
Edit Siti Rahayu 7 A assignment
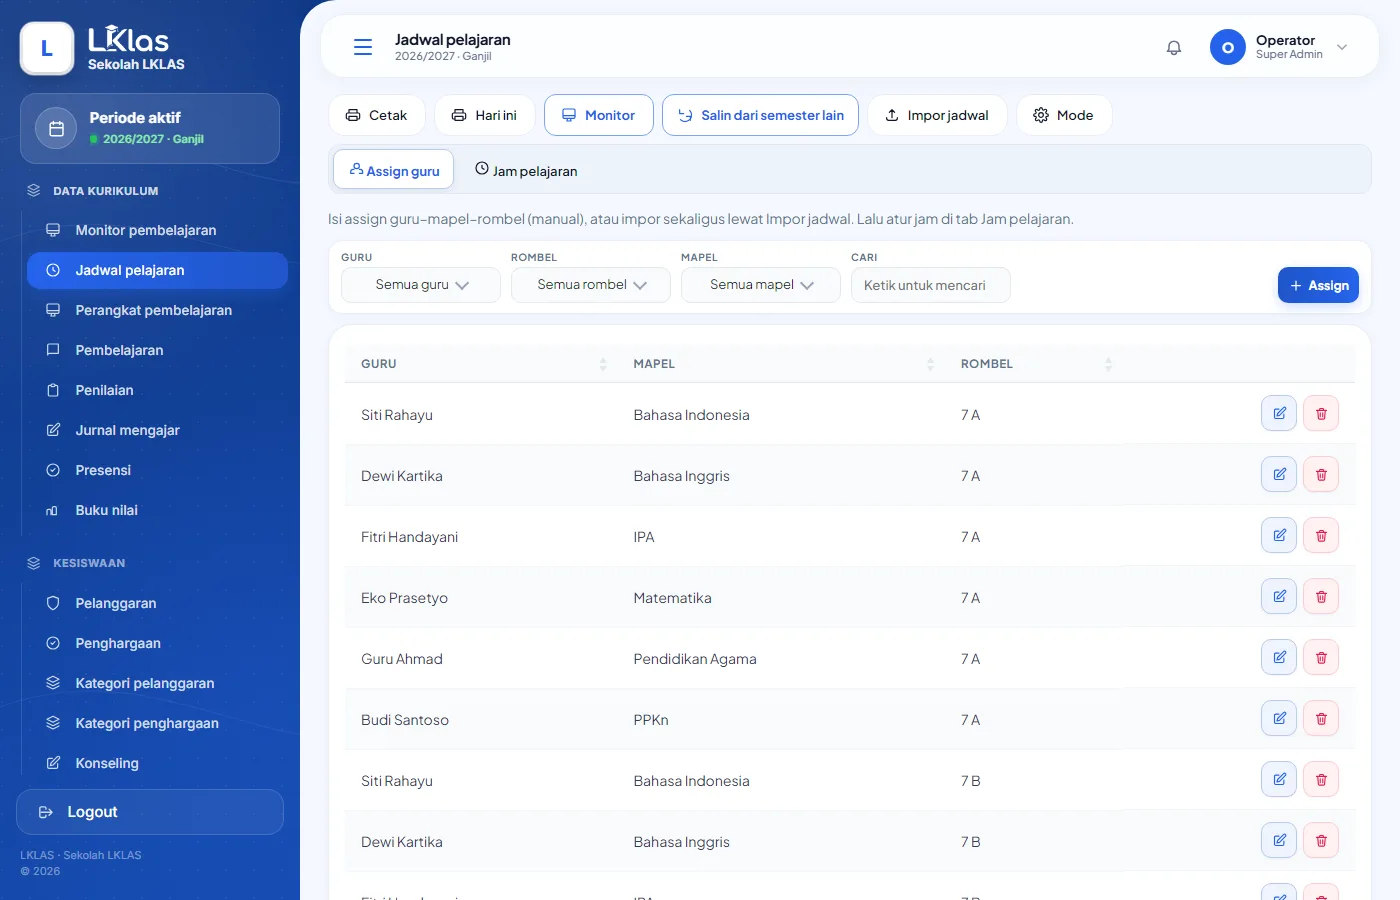click(x=1279, y=413)
